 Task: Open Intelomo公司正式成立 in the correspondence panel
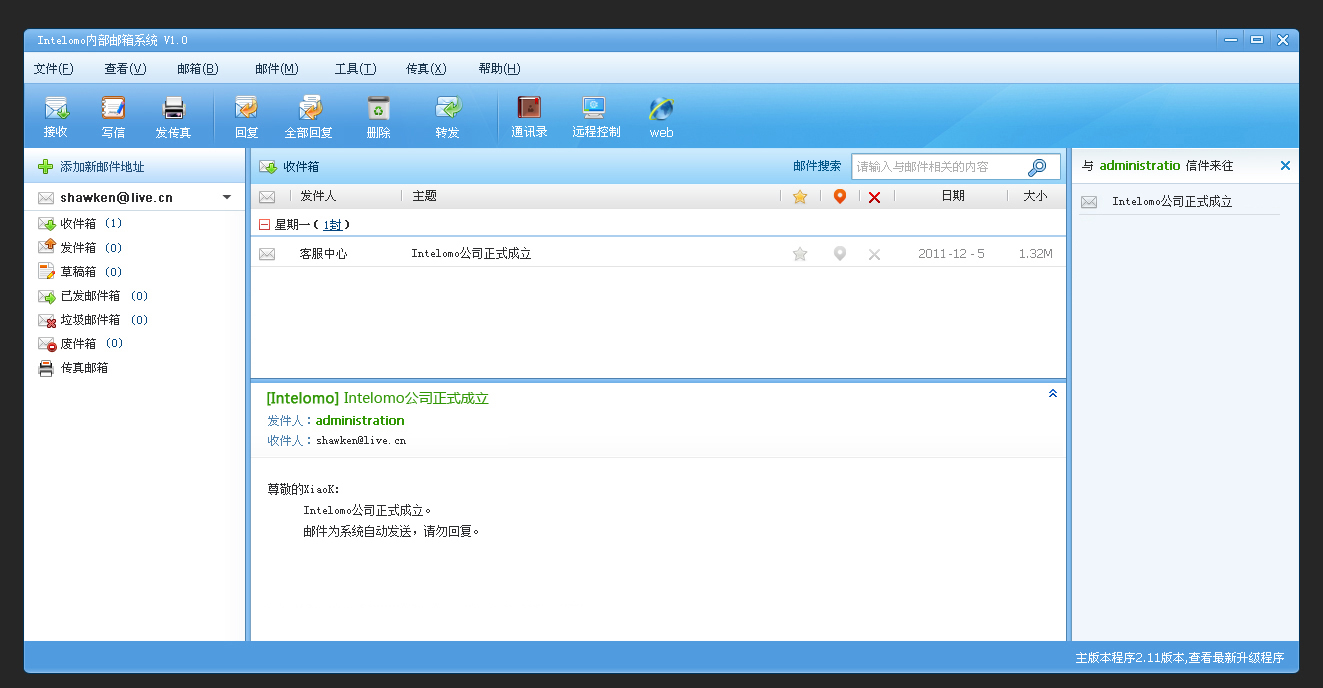coord(1172,201)
